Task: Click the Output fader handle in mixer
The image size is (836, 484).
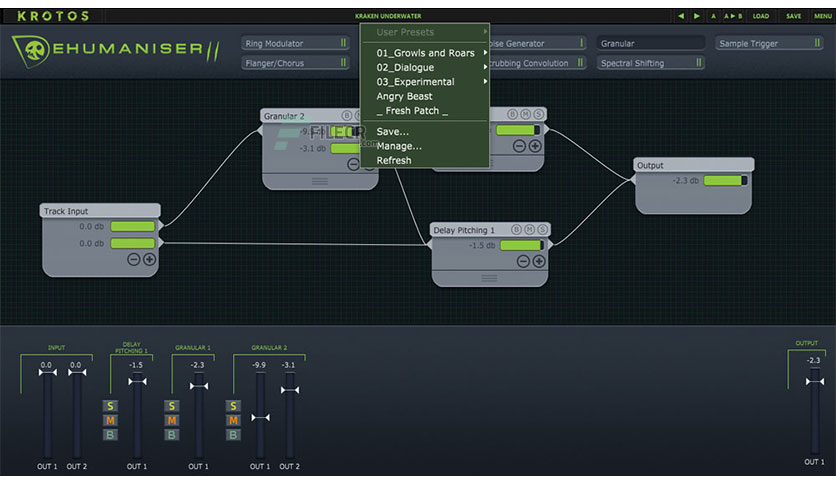Action: tap(815, 382)
